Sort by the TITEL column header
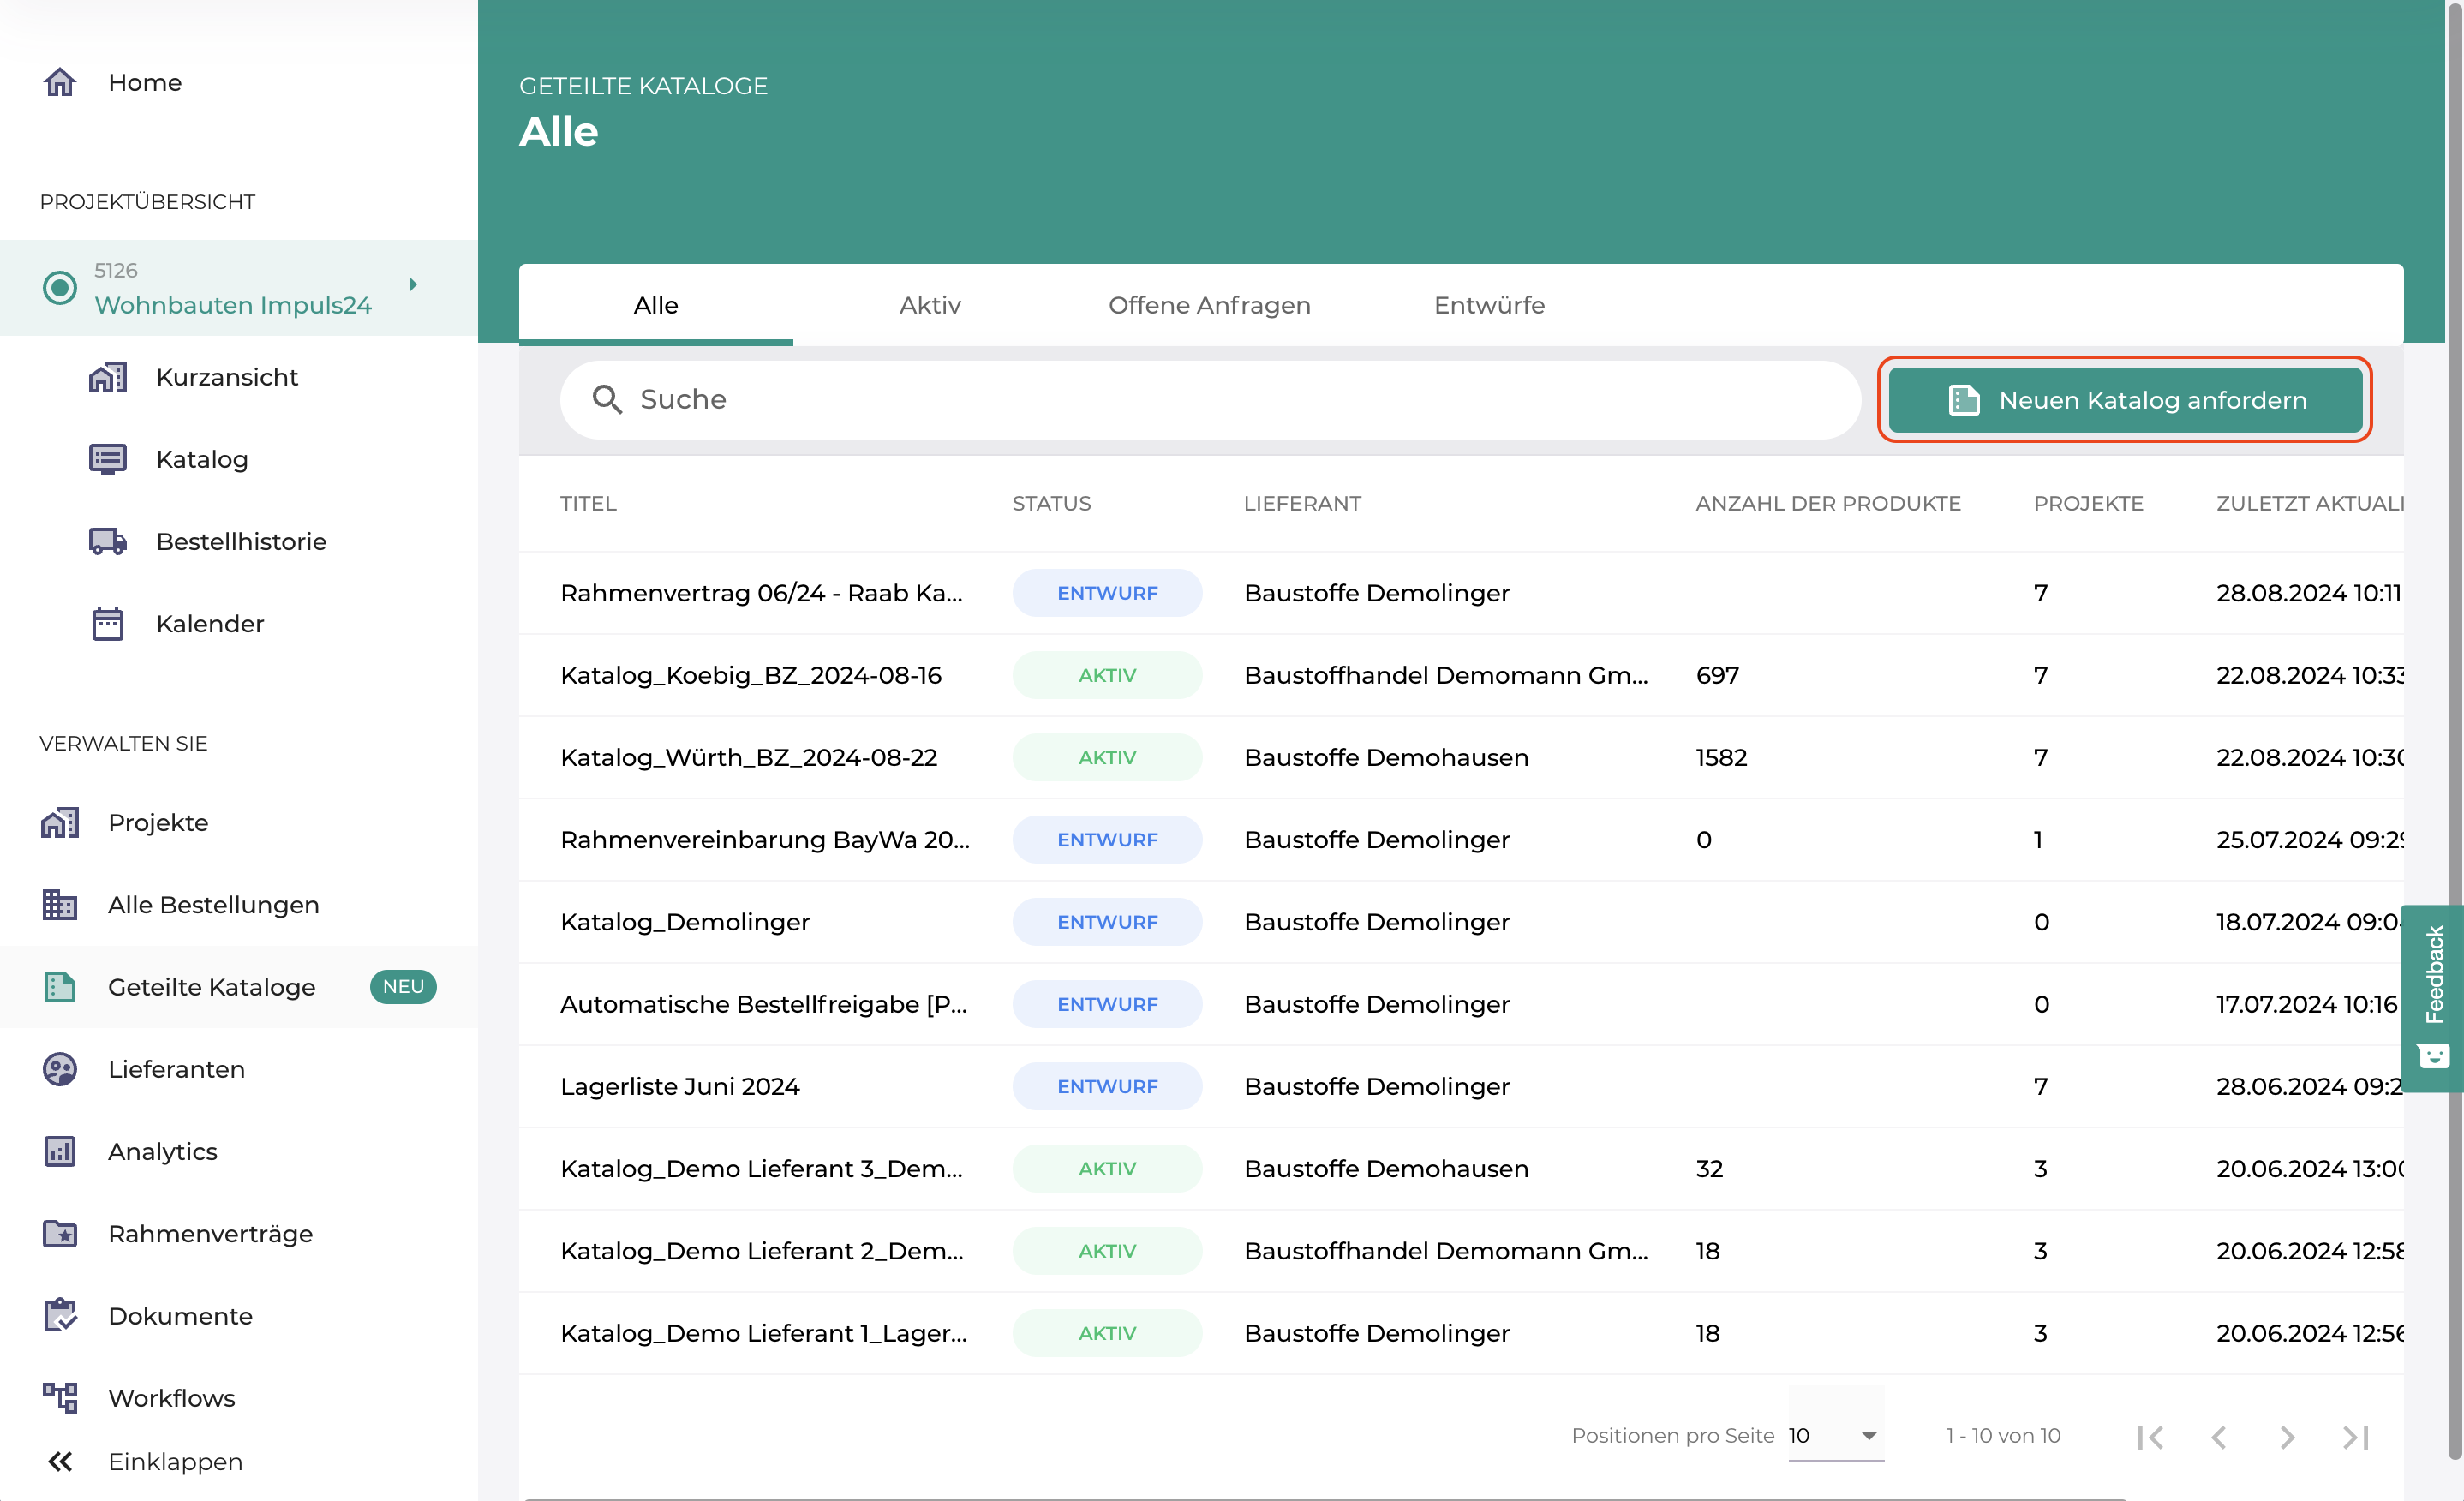Image resolution: width=2464 pixels, height=1501 pixels. point(588,503)
